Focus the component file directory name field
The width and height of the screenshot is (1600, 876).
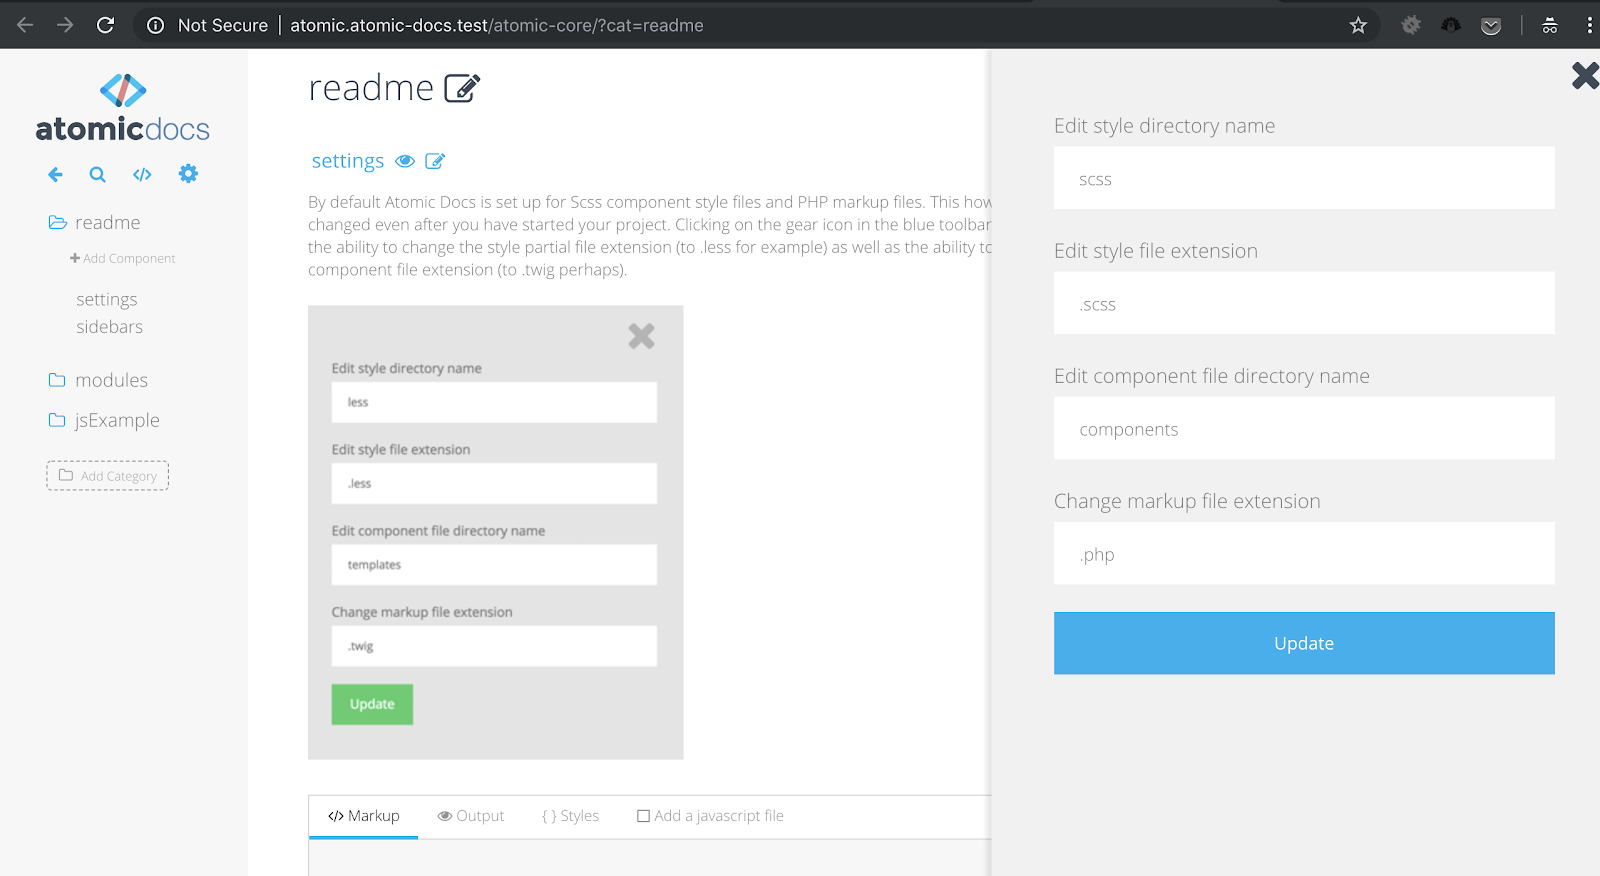coord(1304,428)
